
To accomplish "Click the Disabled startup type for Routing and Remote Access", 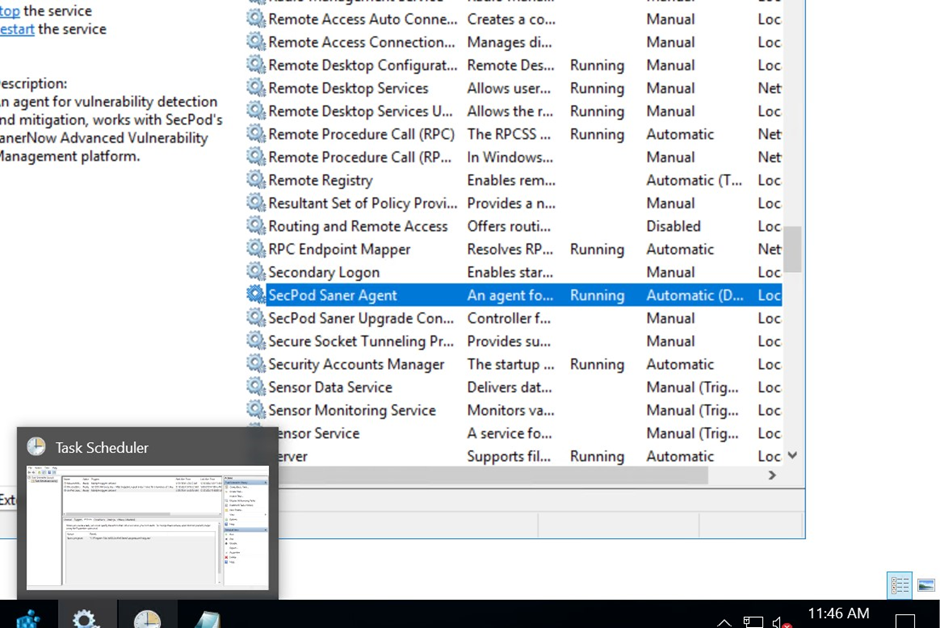I will coord(673,226).
